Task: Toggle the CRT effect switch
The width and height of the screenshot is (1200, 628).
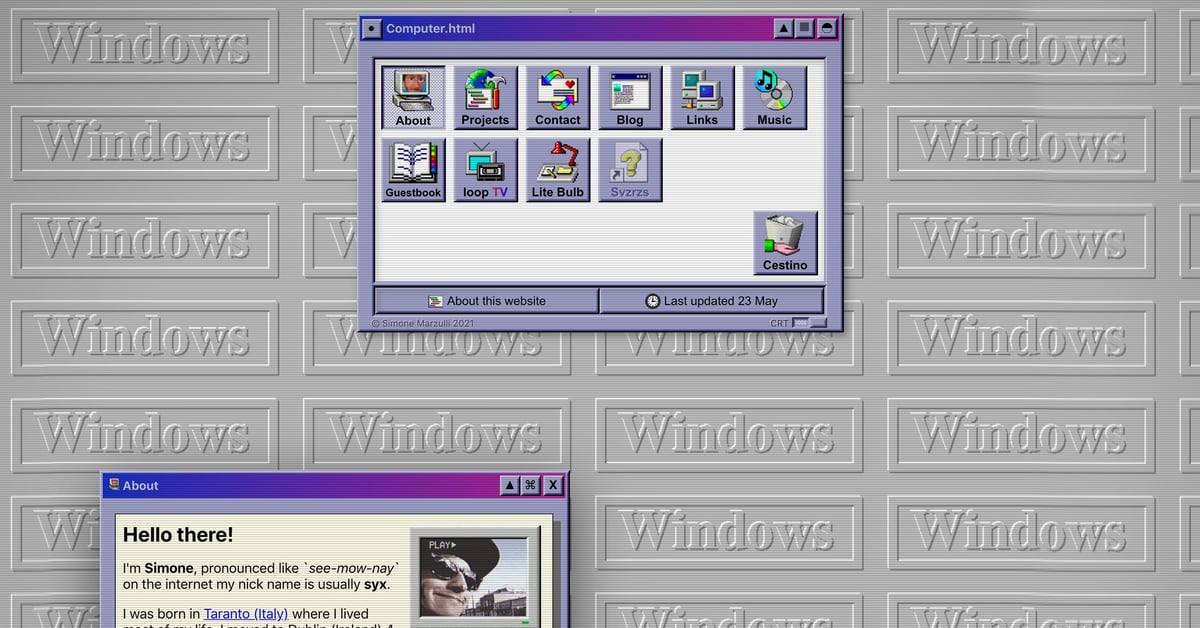Action: pyautogui.click(x=810, y=323)
